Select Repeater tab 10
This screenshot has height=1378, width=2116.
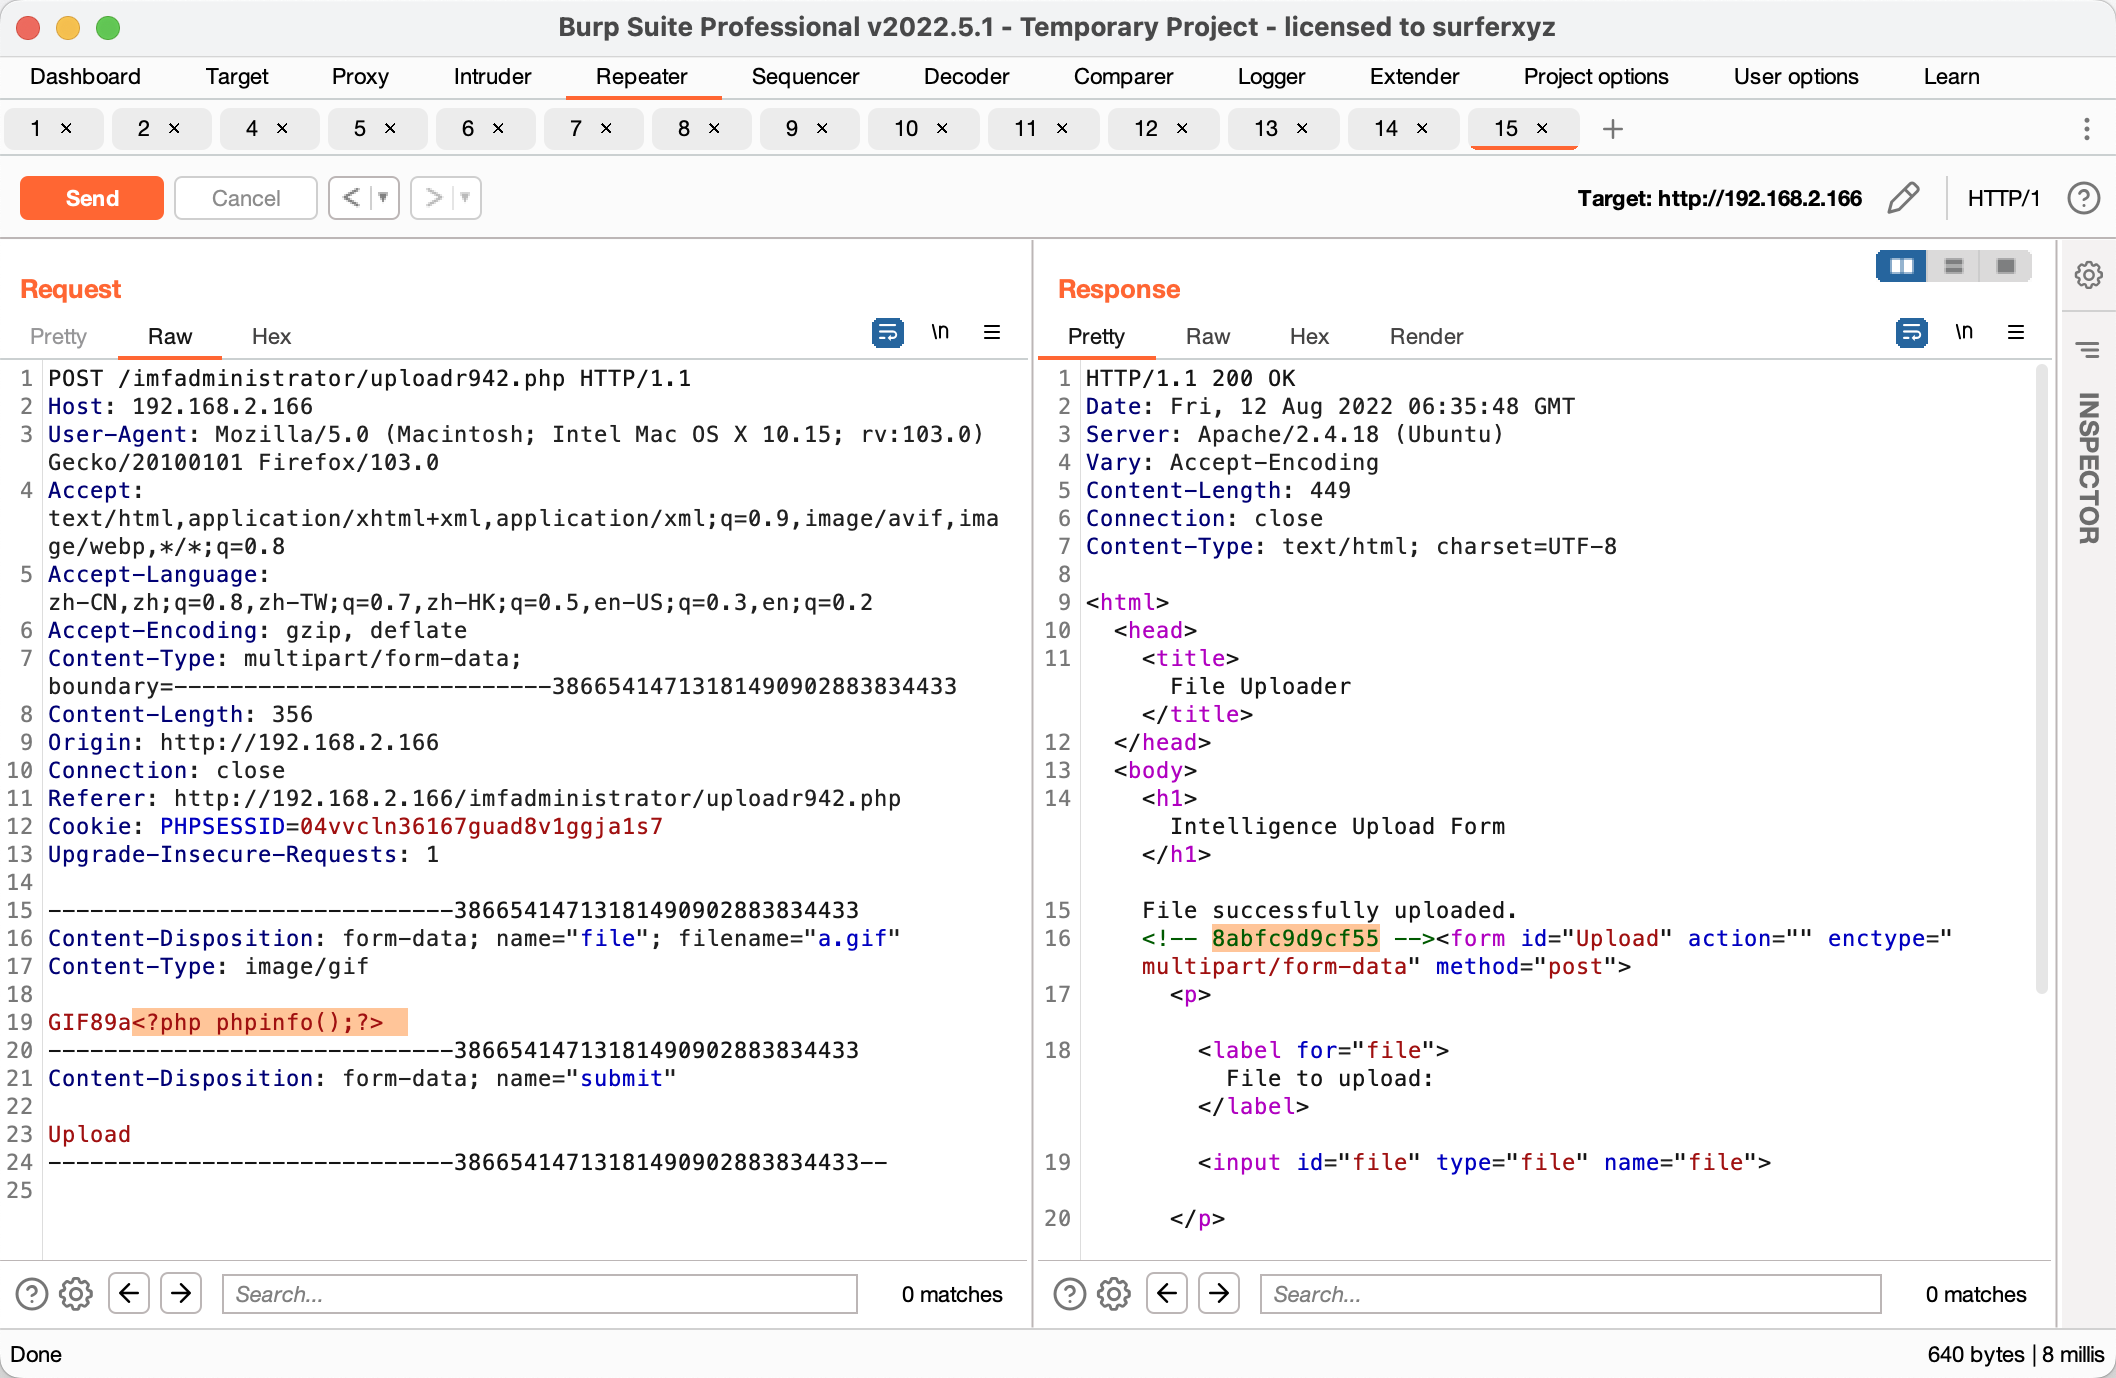[906, 129]
